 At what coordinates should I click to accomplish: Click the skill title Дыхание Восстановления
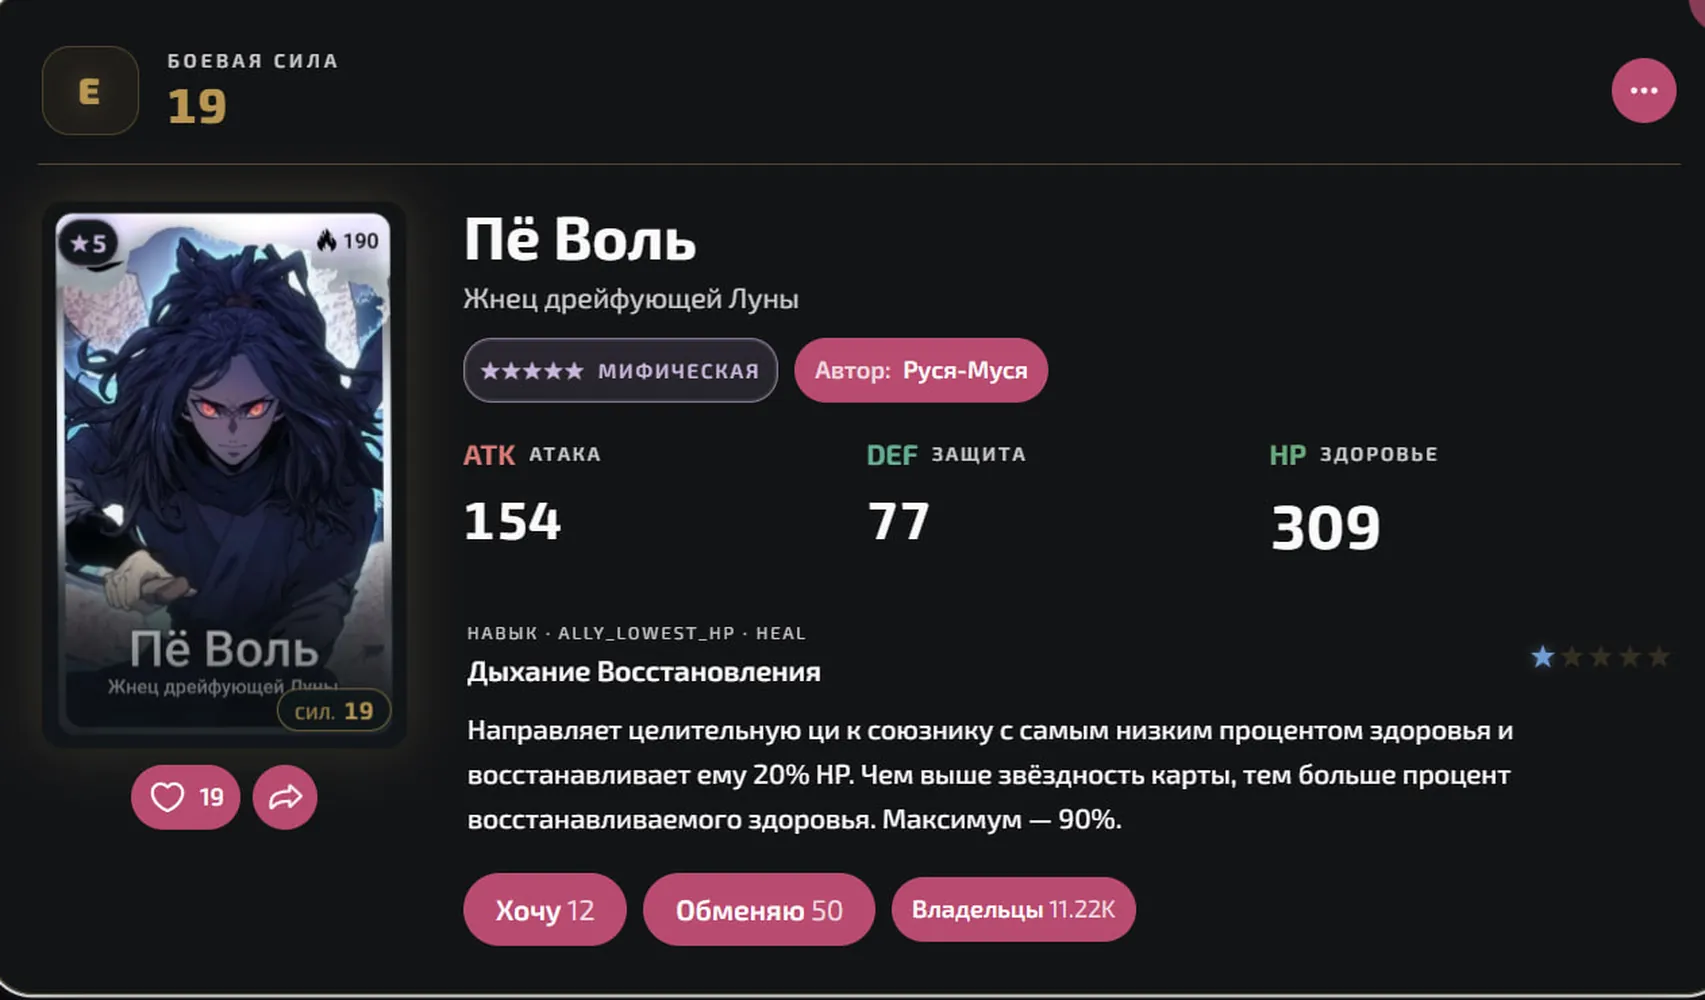click(643, 672)
